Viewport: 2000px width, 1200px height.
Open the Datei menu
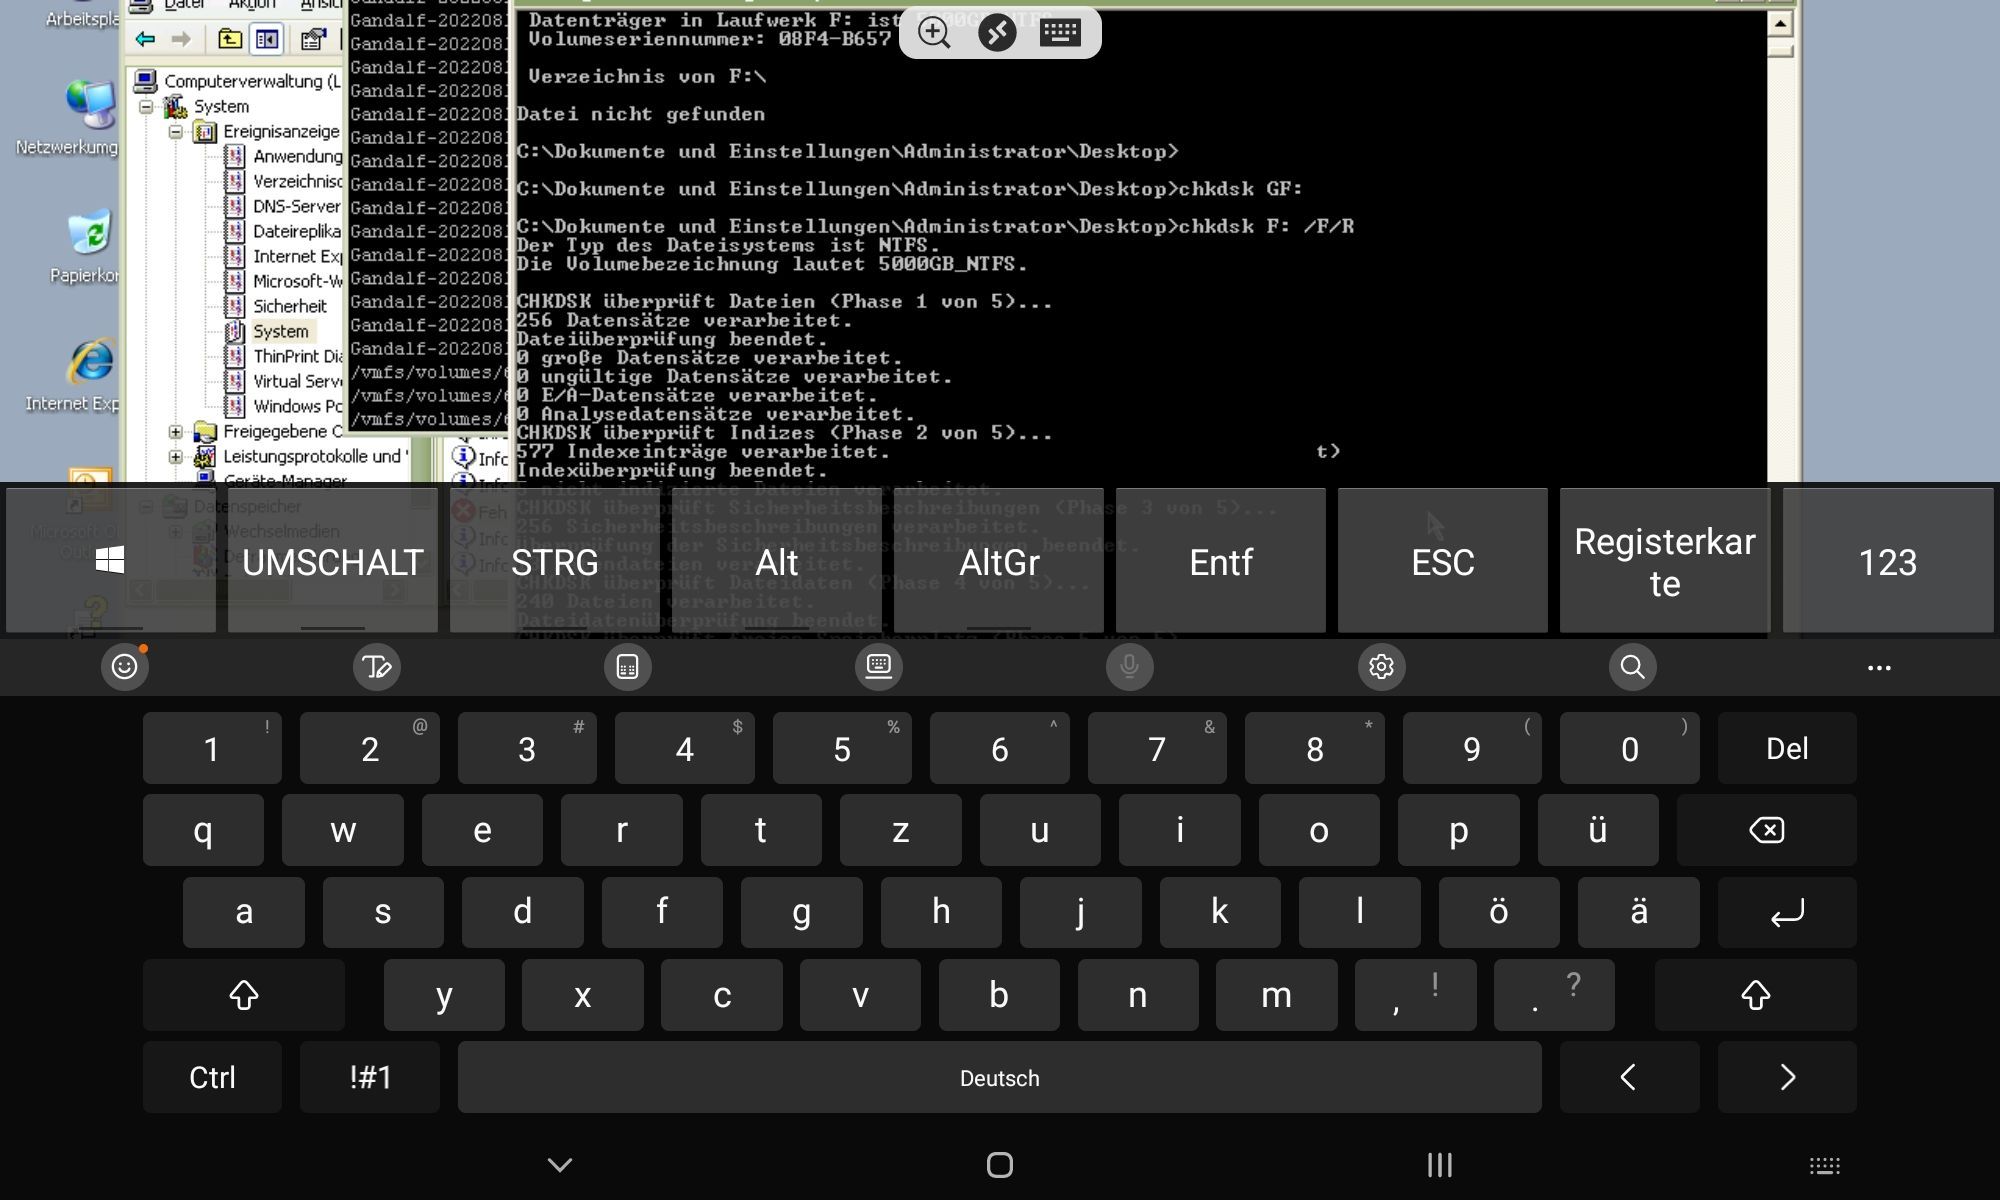(x=185, y=6)
